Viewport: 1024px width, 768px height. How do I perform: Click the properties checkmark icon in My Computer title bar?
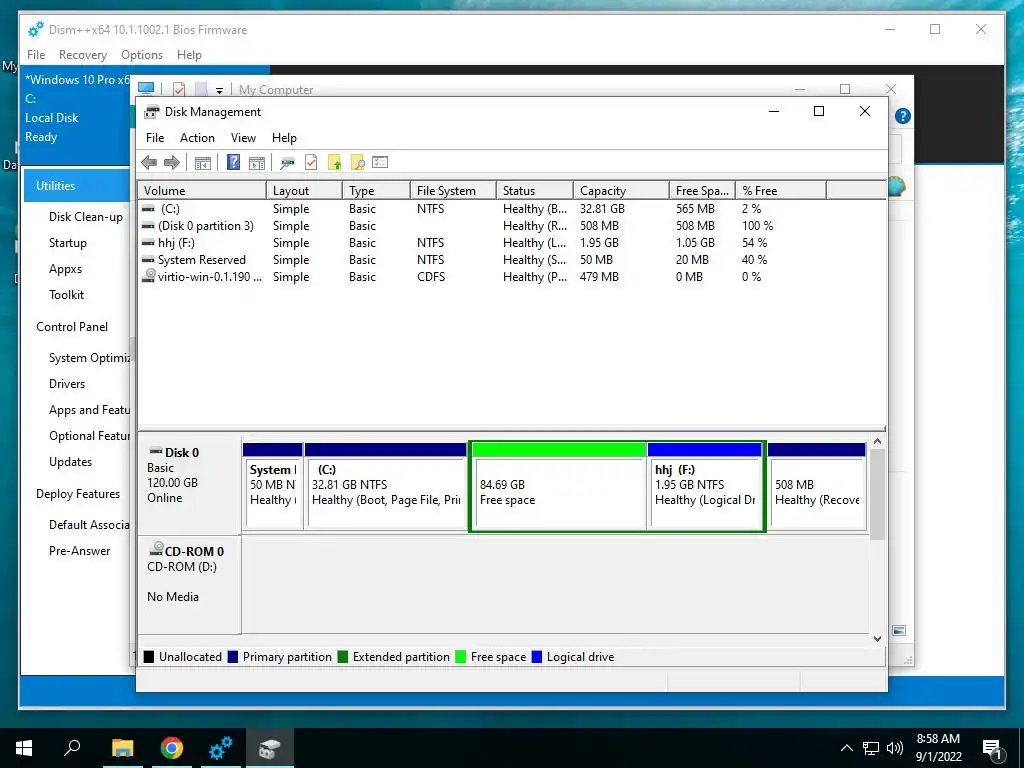(179, 89)
